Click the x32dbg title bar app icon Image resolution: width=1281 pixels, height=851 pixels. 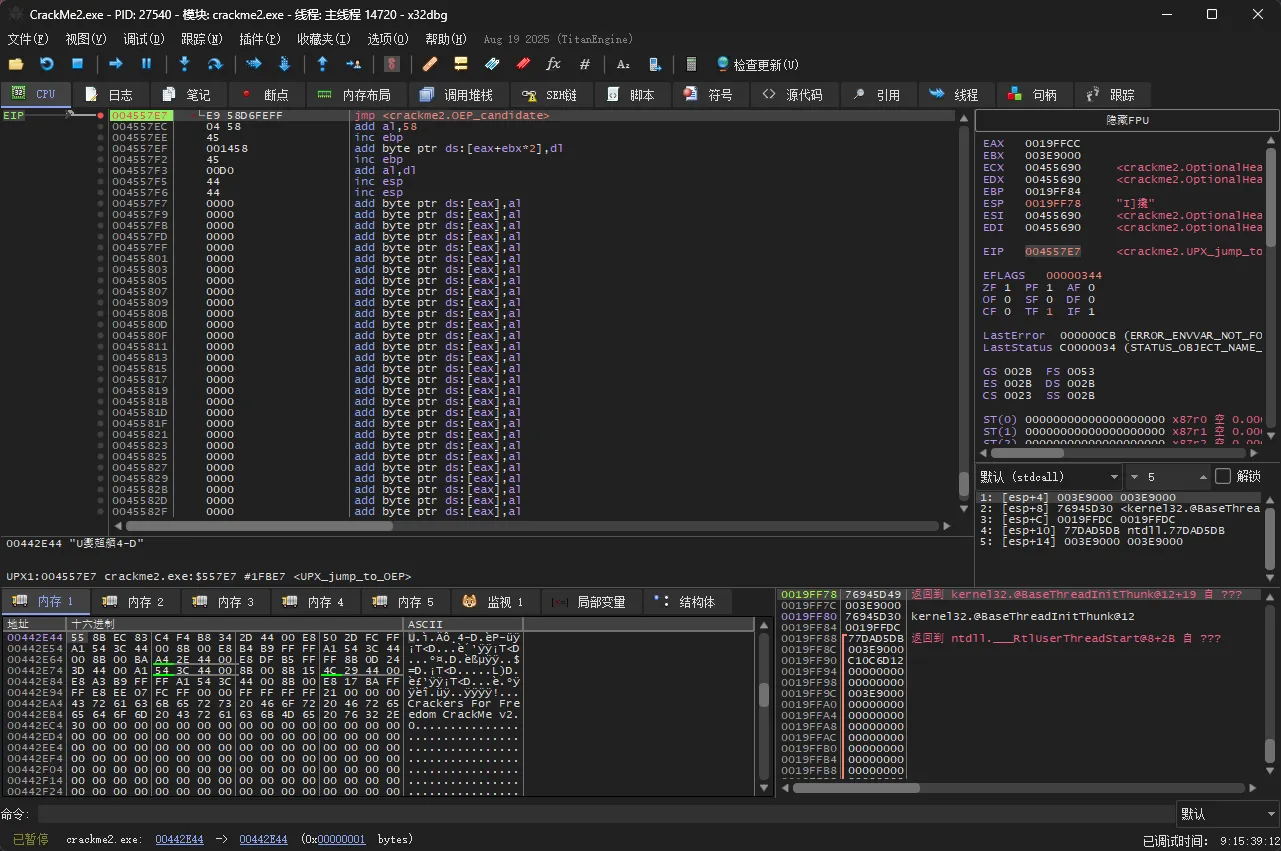click(x=15, y=14)
